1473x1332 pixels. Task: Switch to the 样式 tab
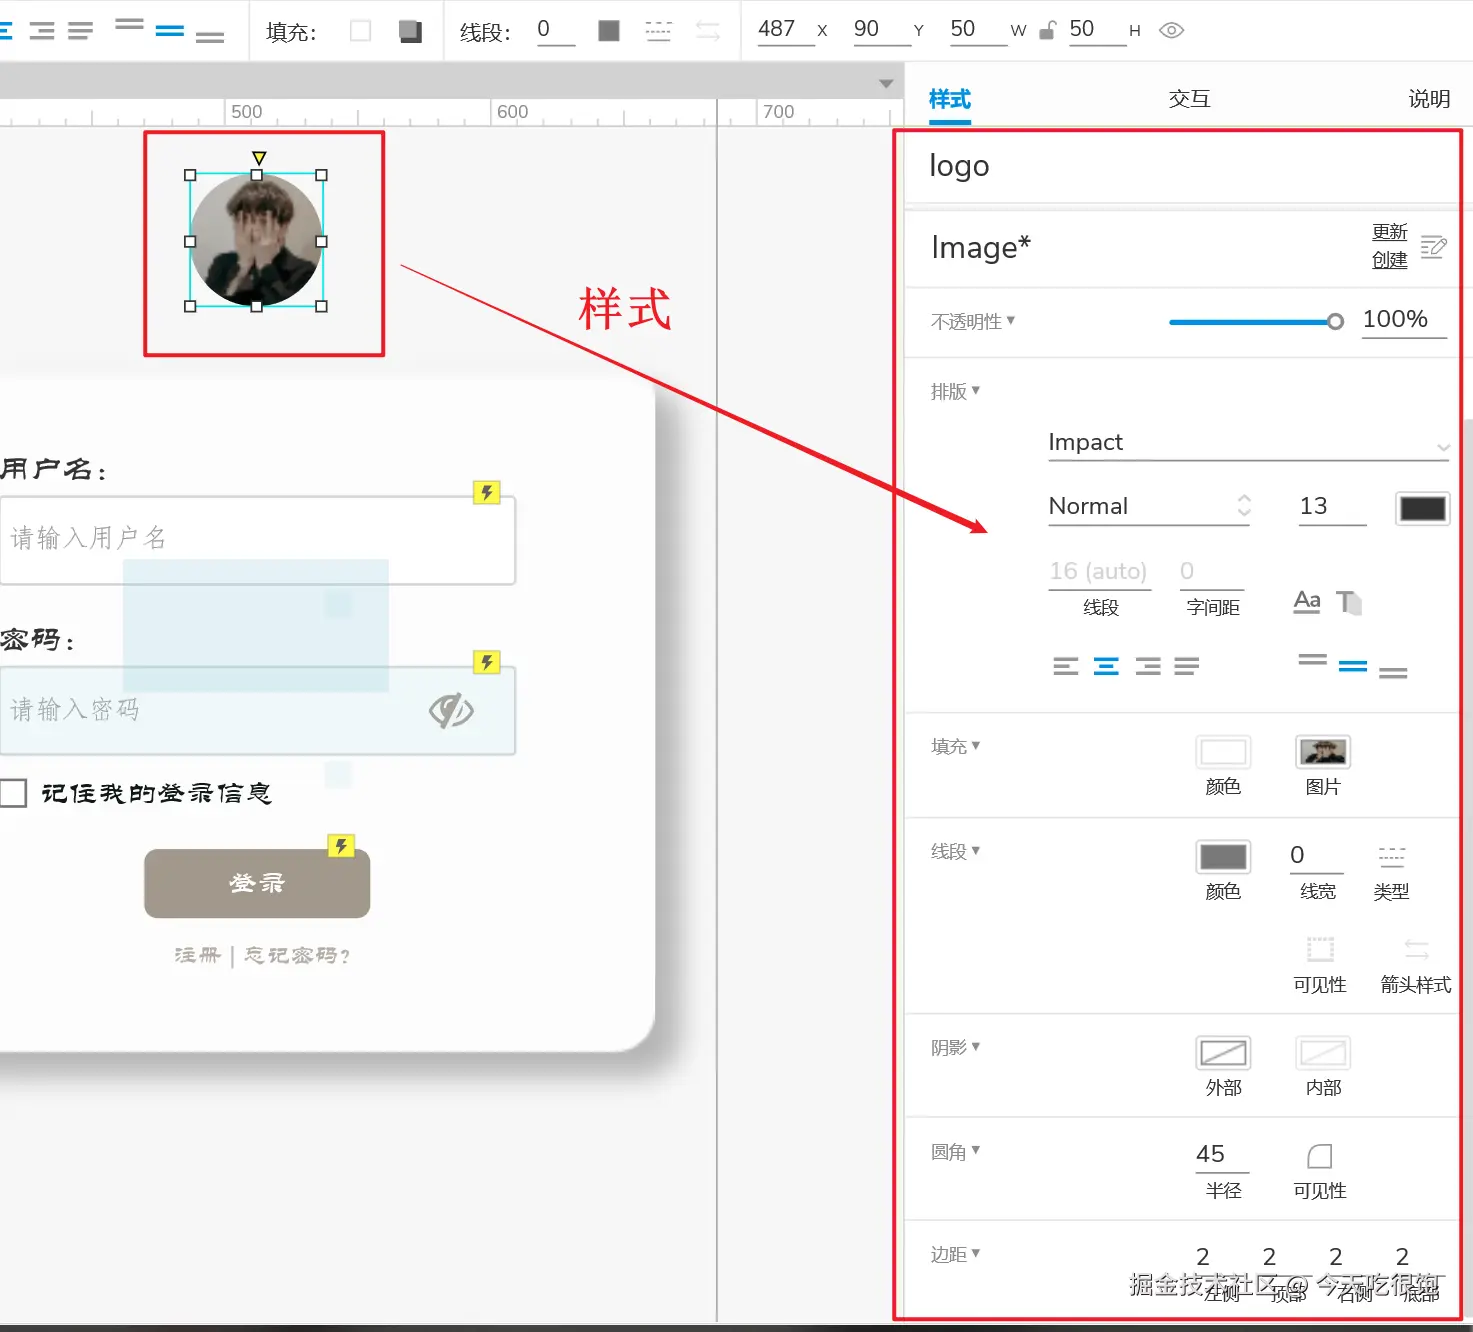950,99
